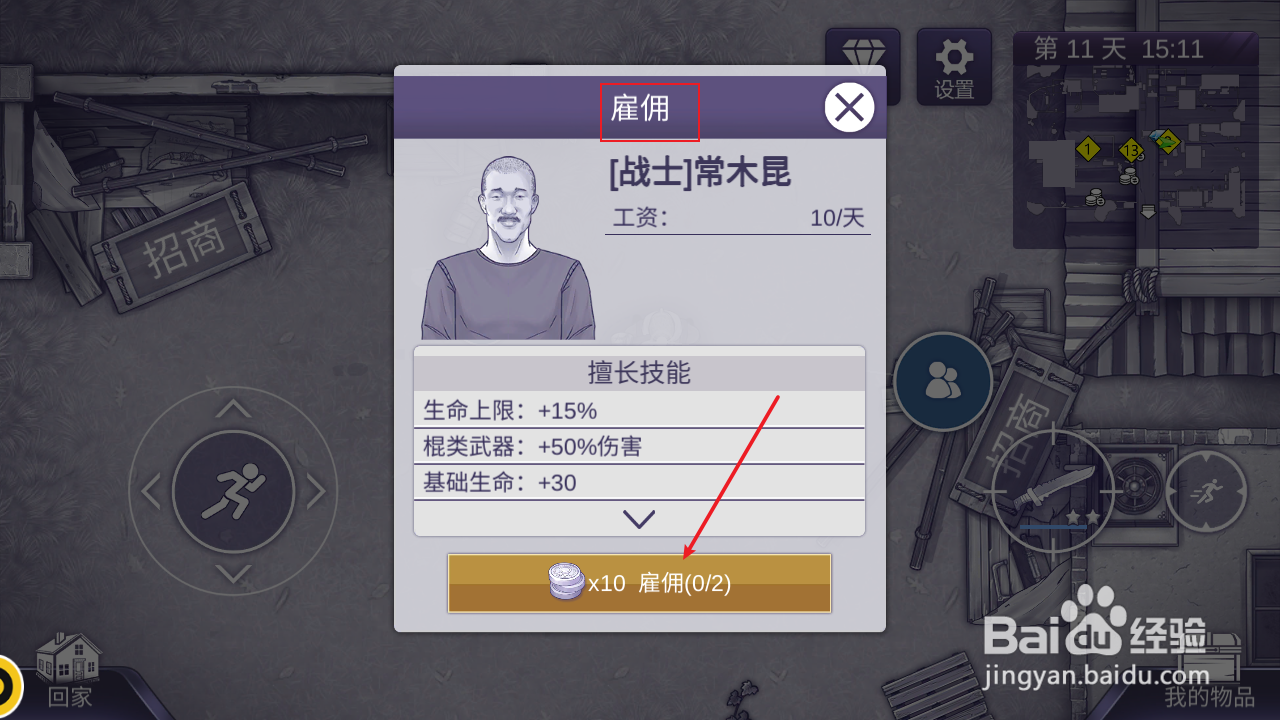This screenshot has height=720, width=1280.
Task: Open the companions group icon
Action: (942, 381)
